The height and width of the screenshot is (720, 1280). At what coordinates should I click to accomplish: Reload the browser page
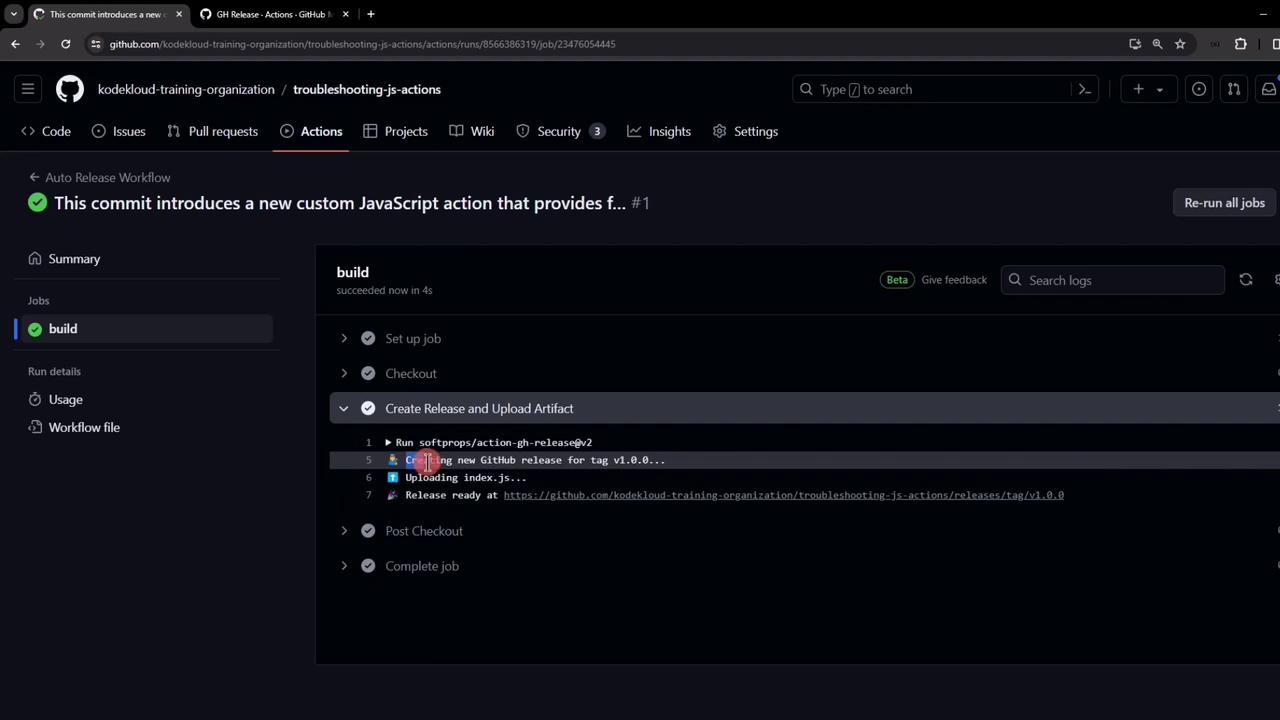pyautogui.click(x=66, y=44)
